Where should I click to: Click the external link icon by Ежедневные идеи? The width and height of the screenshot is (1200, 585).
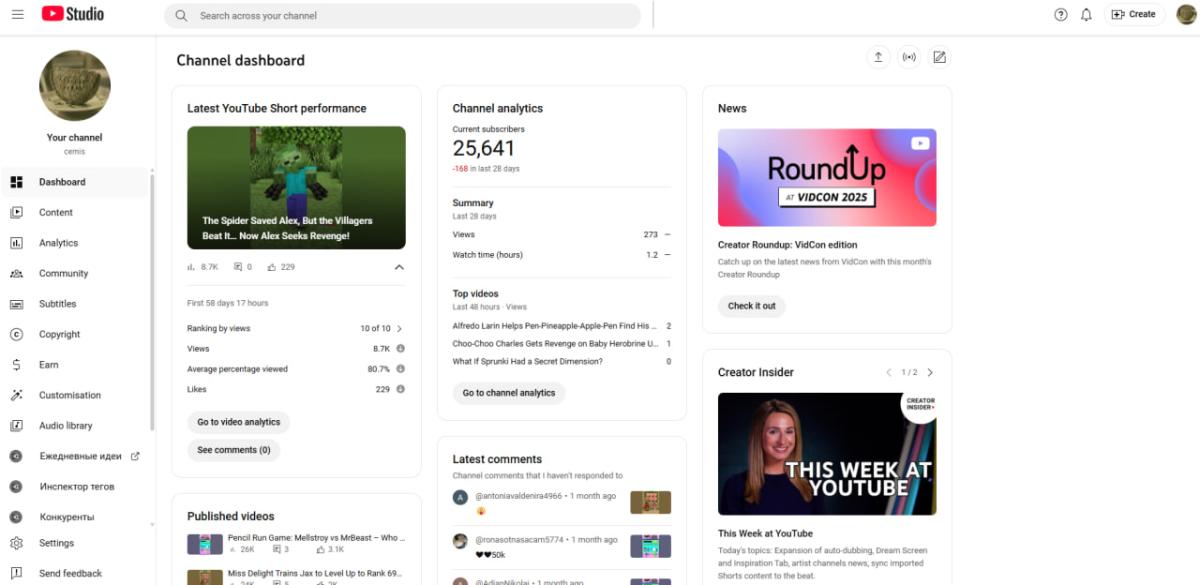135,456
